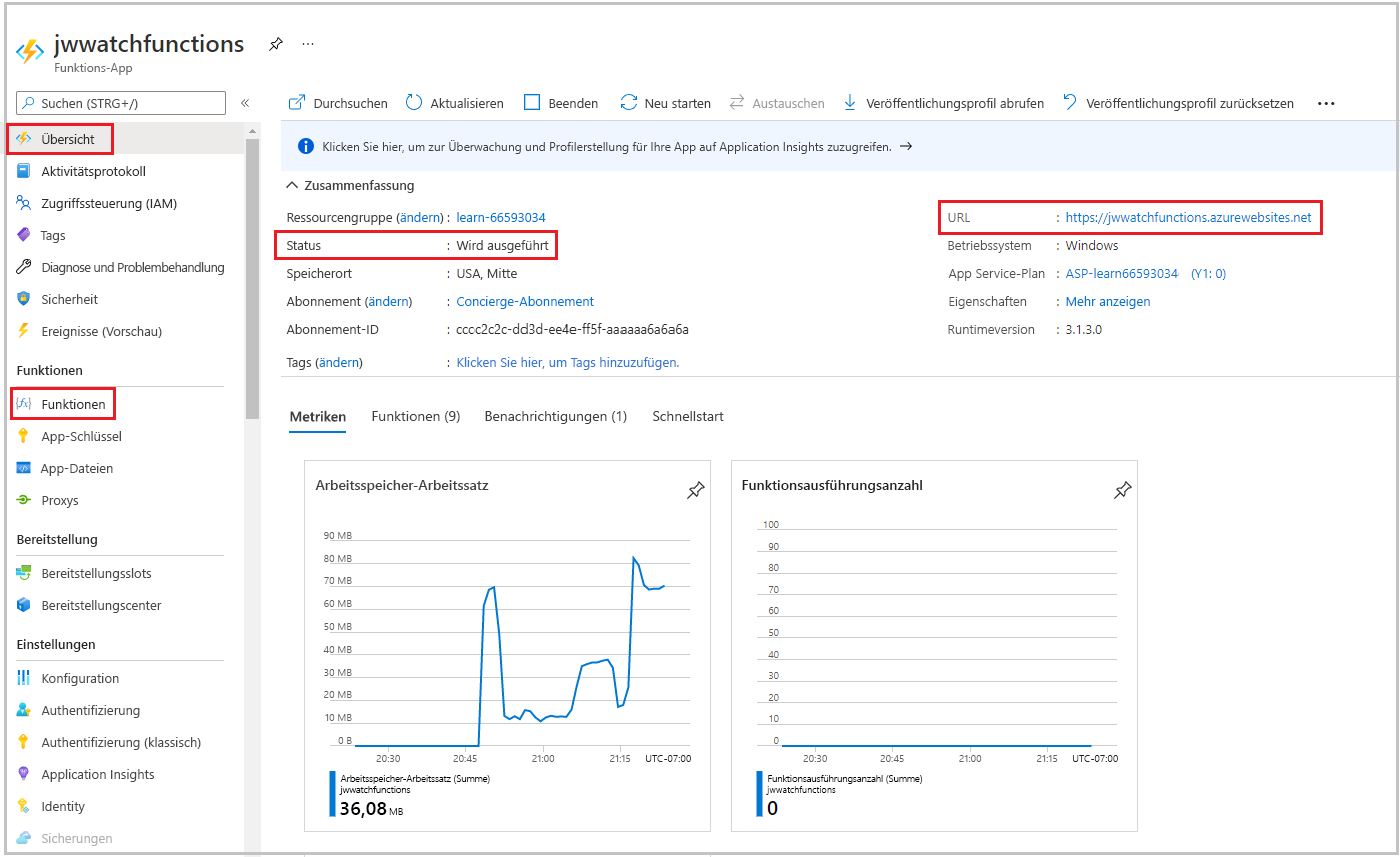This screenshot has height=857, width=1400.
Task: Click the Sicherungen cloud icon
Action: click(x=24, y=838)
